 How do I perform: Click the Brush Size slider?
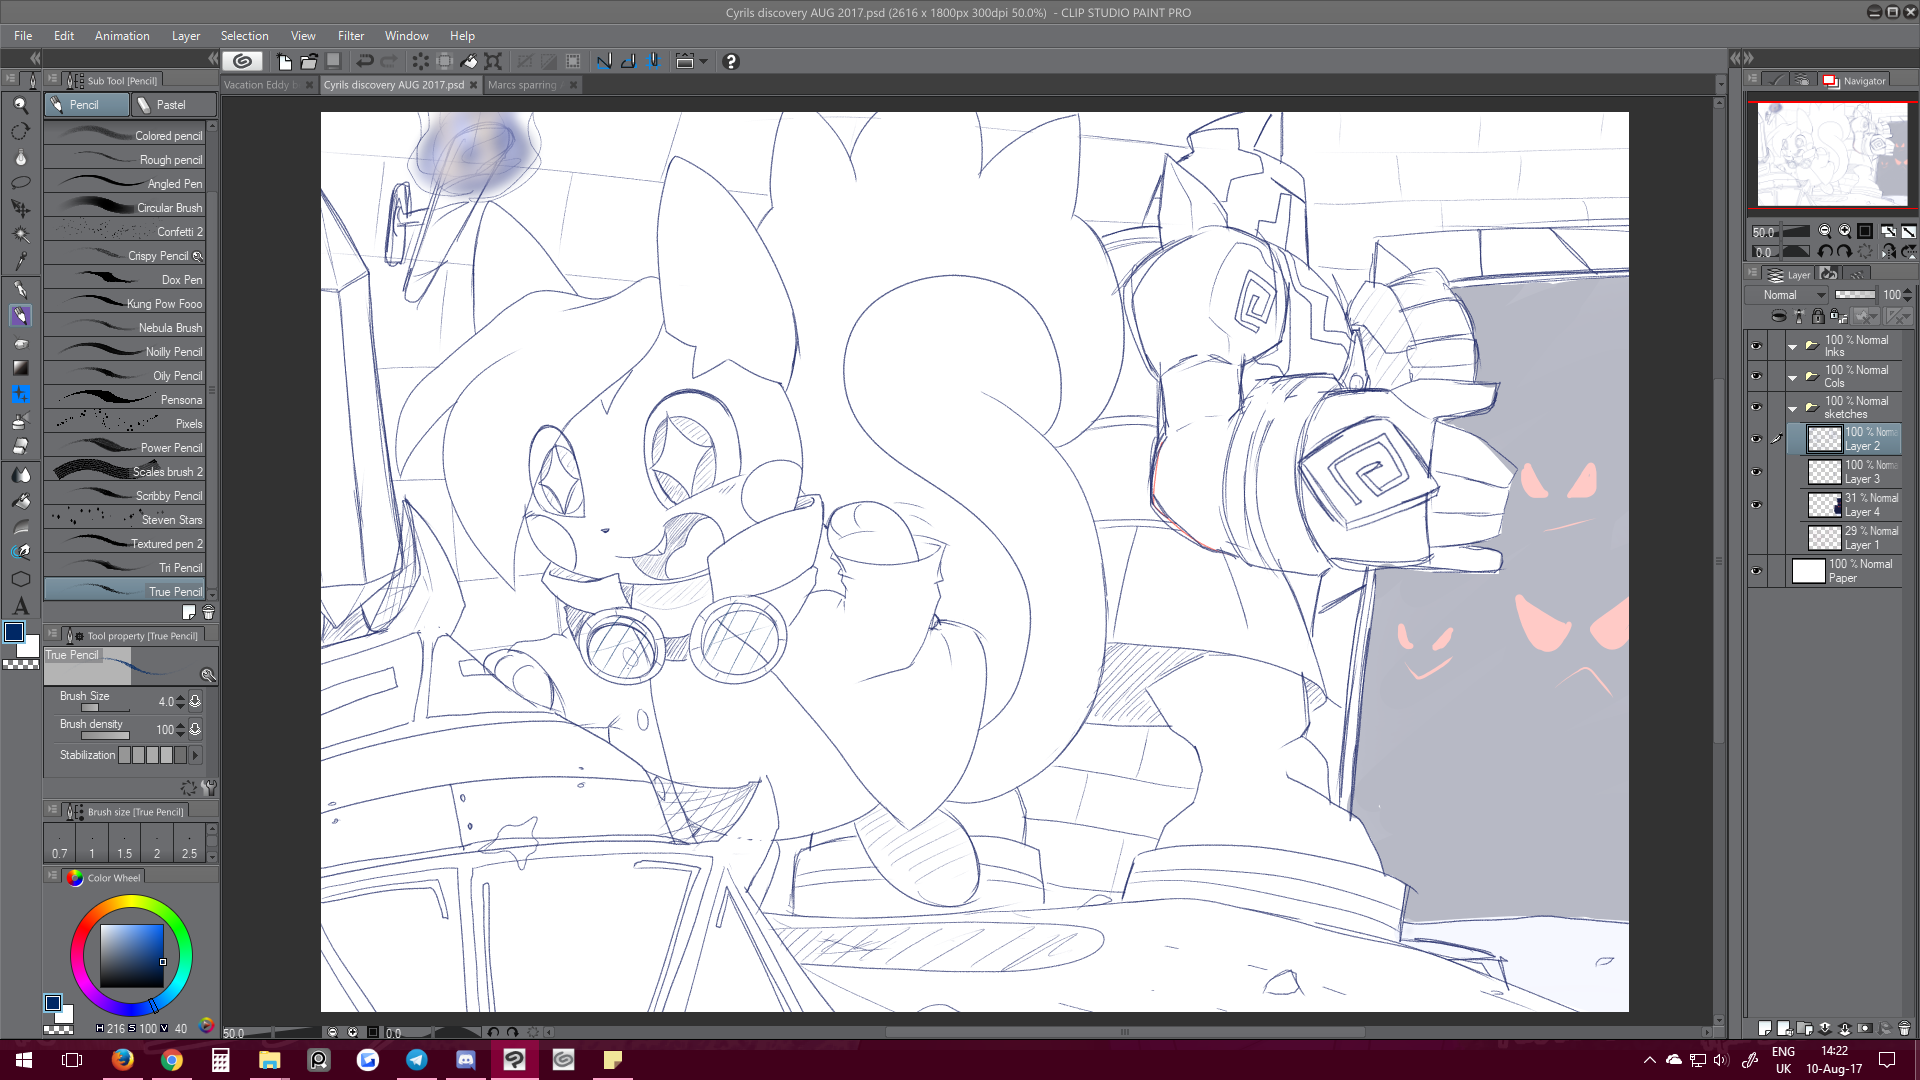click(x=105, y=708)
